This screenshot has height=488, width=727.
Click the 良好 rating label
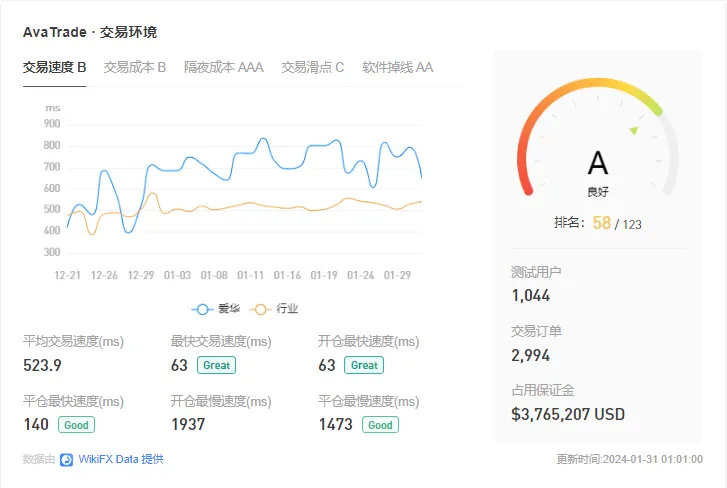click(x=598, y=192)
